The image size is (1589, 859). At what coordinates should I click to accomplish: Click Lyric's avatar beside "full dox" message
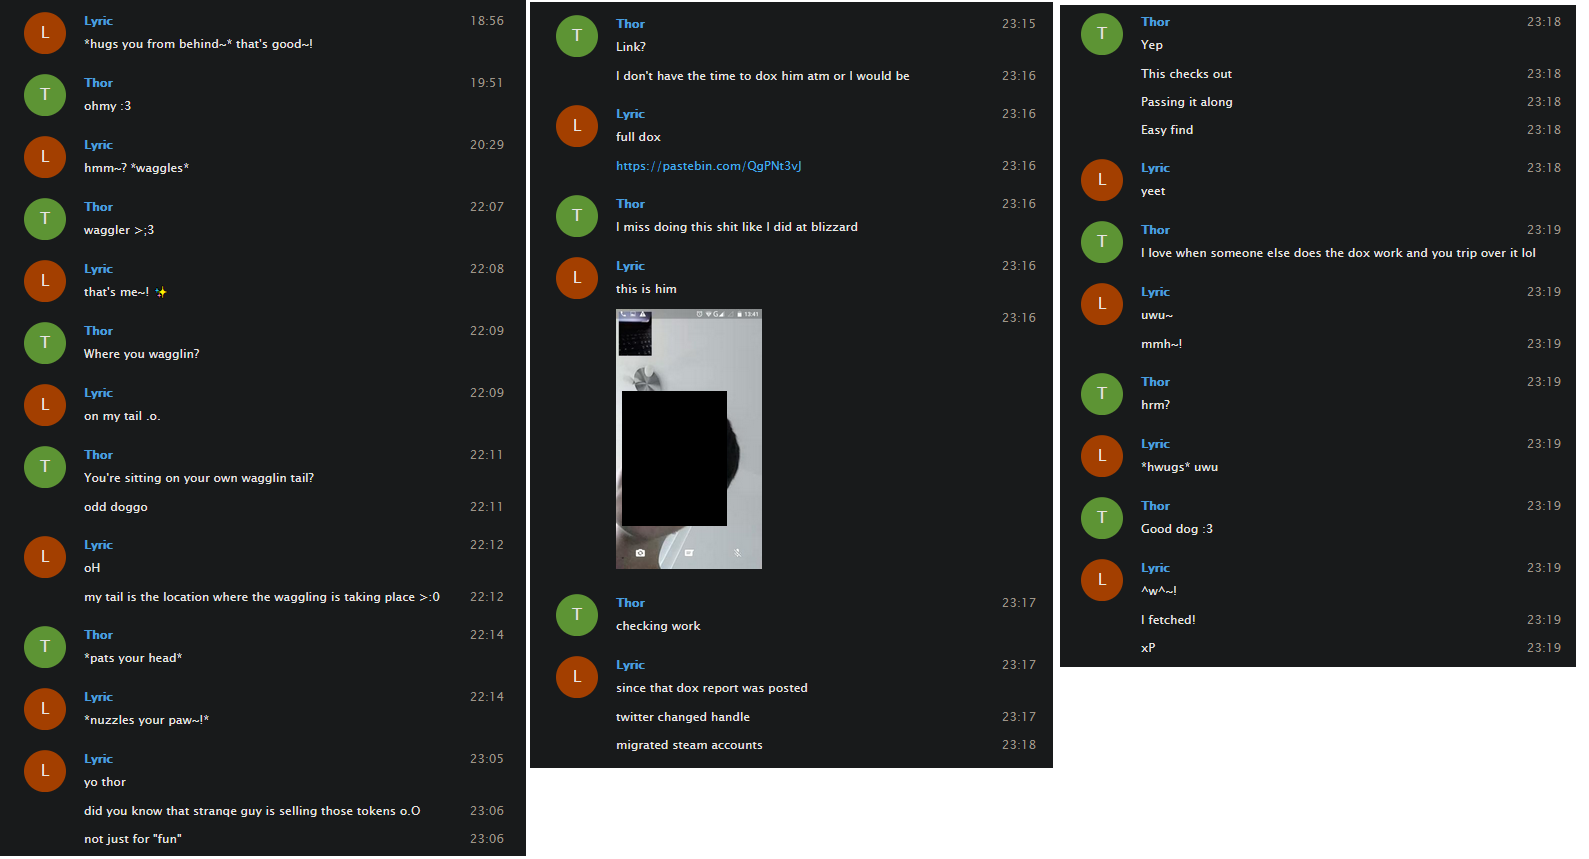[577, 126]
